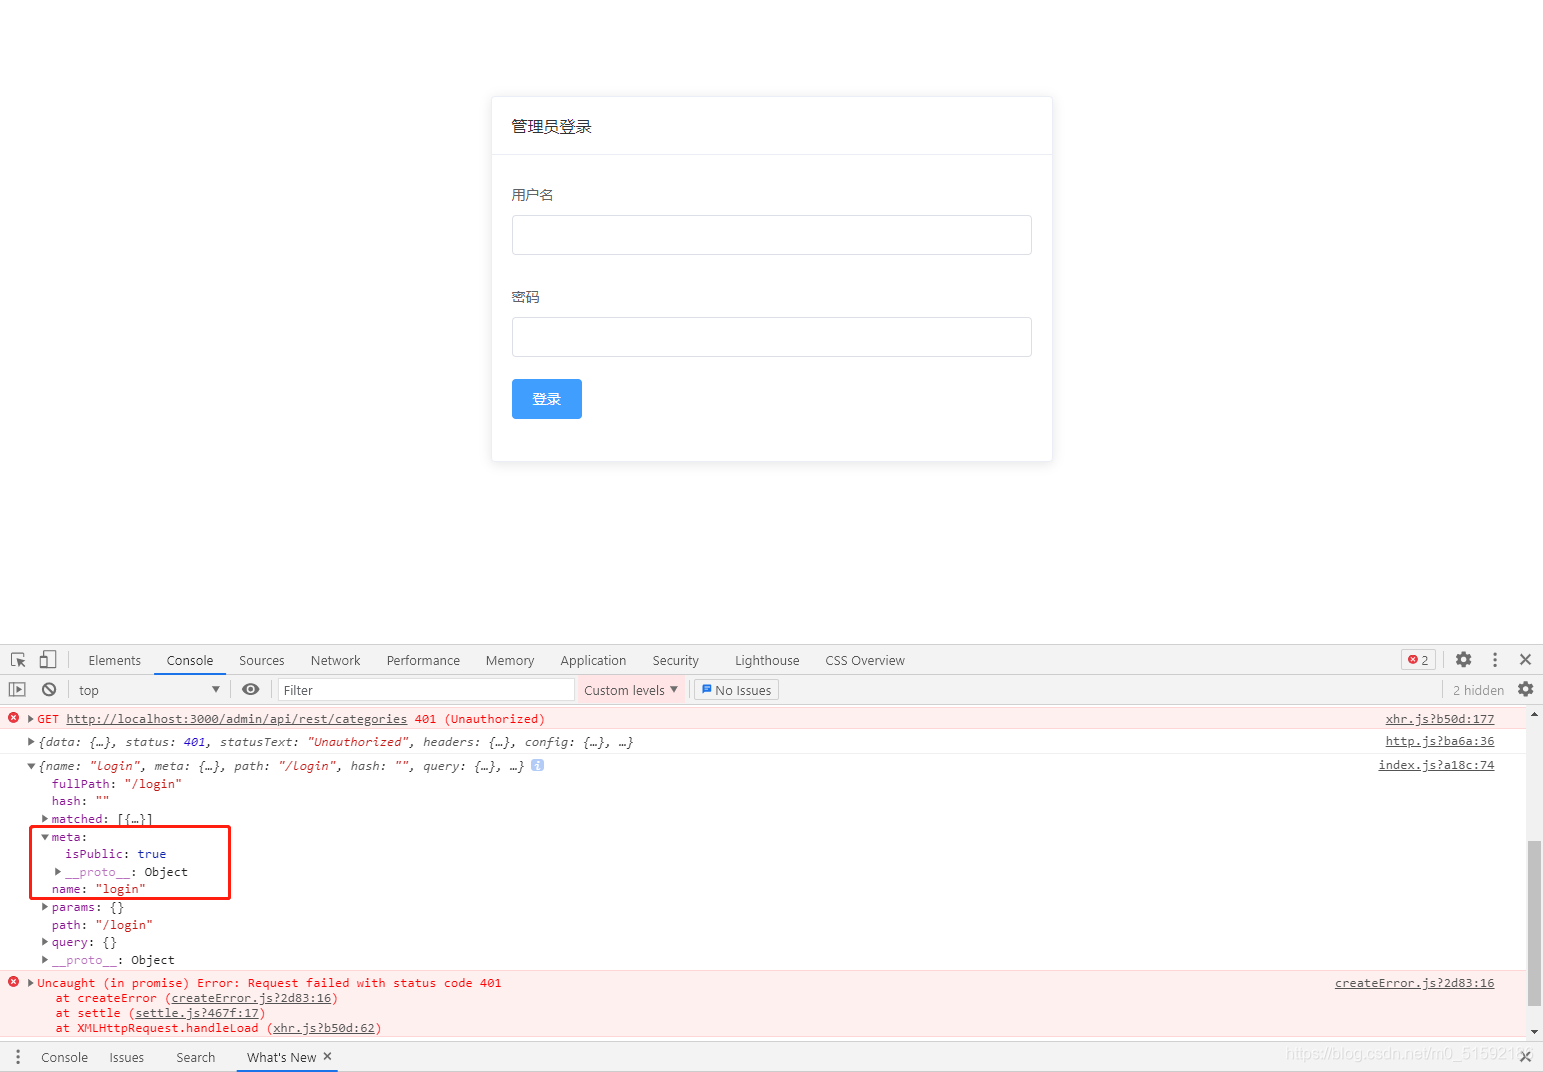Open createError.js?2d83:16 link at right edge
Image resolution: width=1543 pixels, height=1072 pixels.
(1415, 983)
